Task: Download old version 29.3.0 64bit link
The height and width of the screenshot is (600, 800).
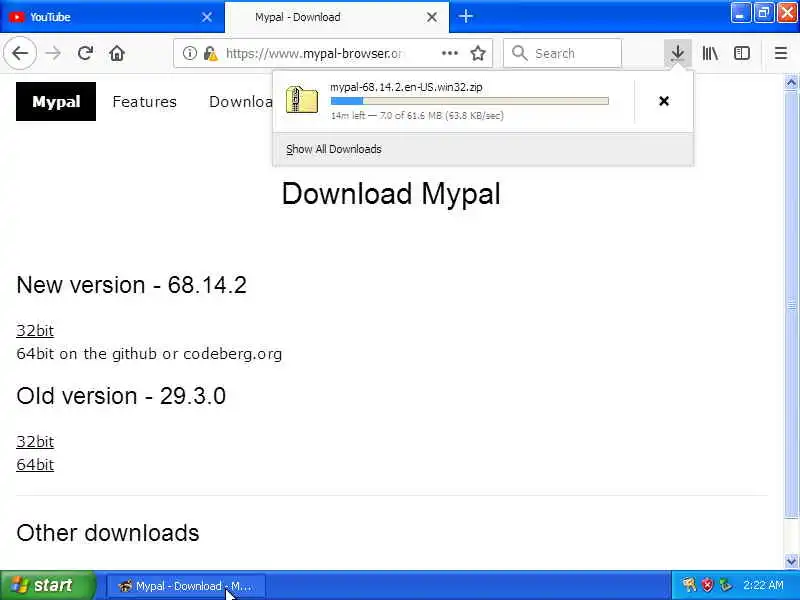Action: coord(35,465)
